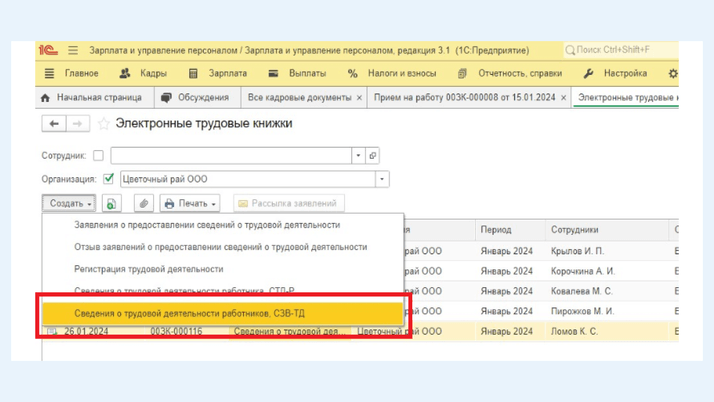Select Регистрация трудовой деятельности menu item
Screen dimensions: 714x402
point(223,269)
